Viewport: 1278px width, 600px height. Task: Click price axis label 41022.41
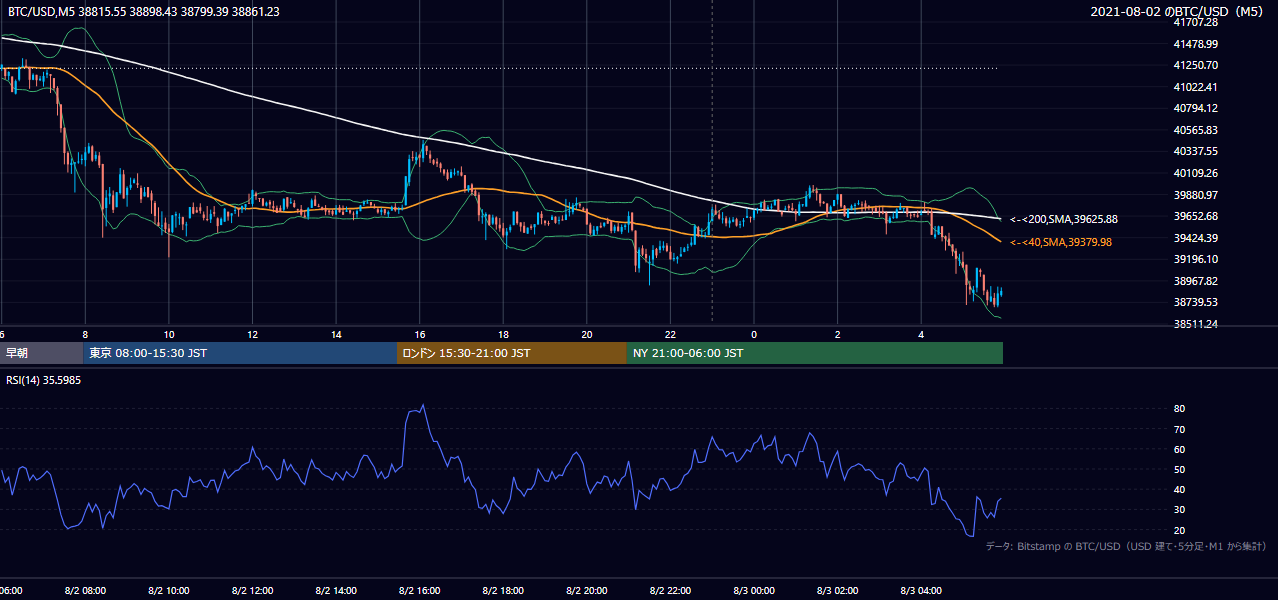click(1195, 87)
